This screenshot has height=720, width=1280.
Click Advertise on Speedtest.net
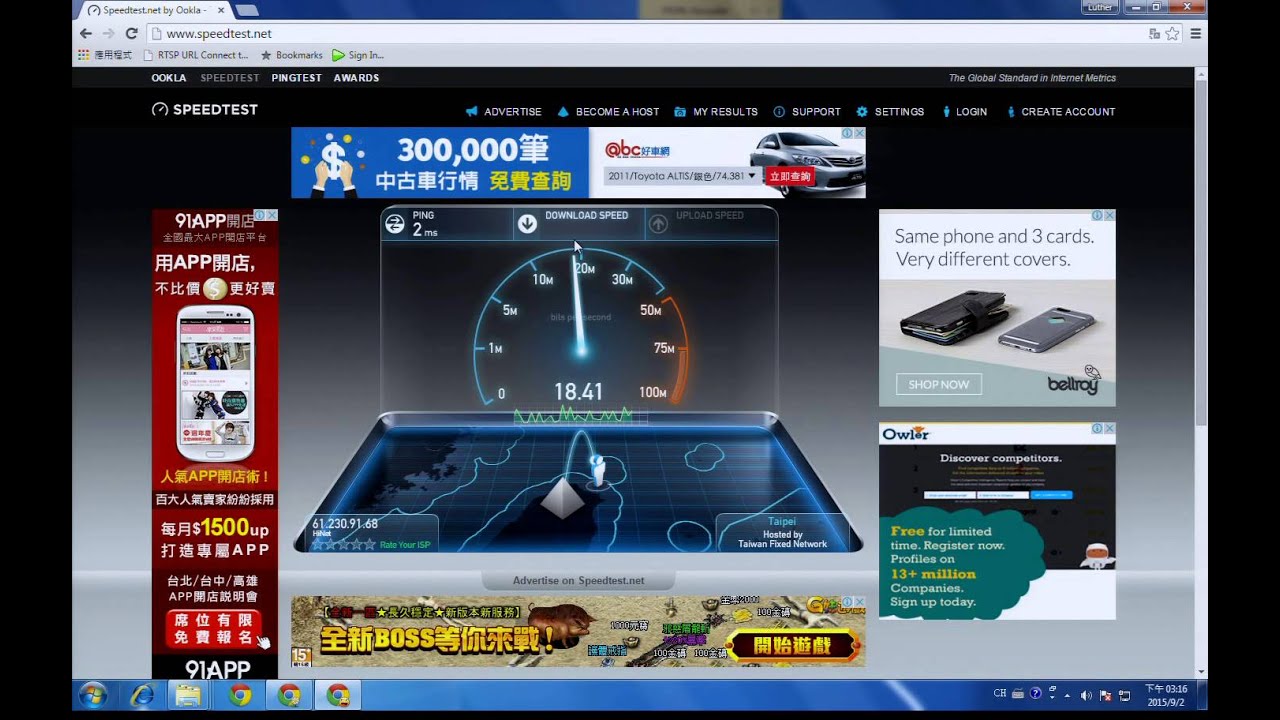pyautogui.click(x=578, y=580)
